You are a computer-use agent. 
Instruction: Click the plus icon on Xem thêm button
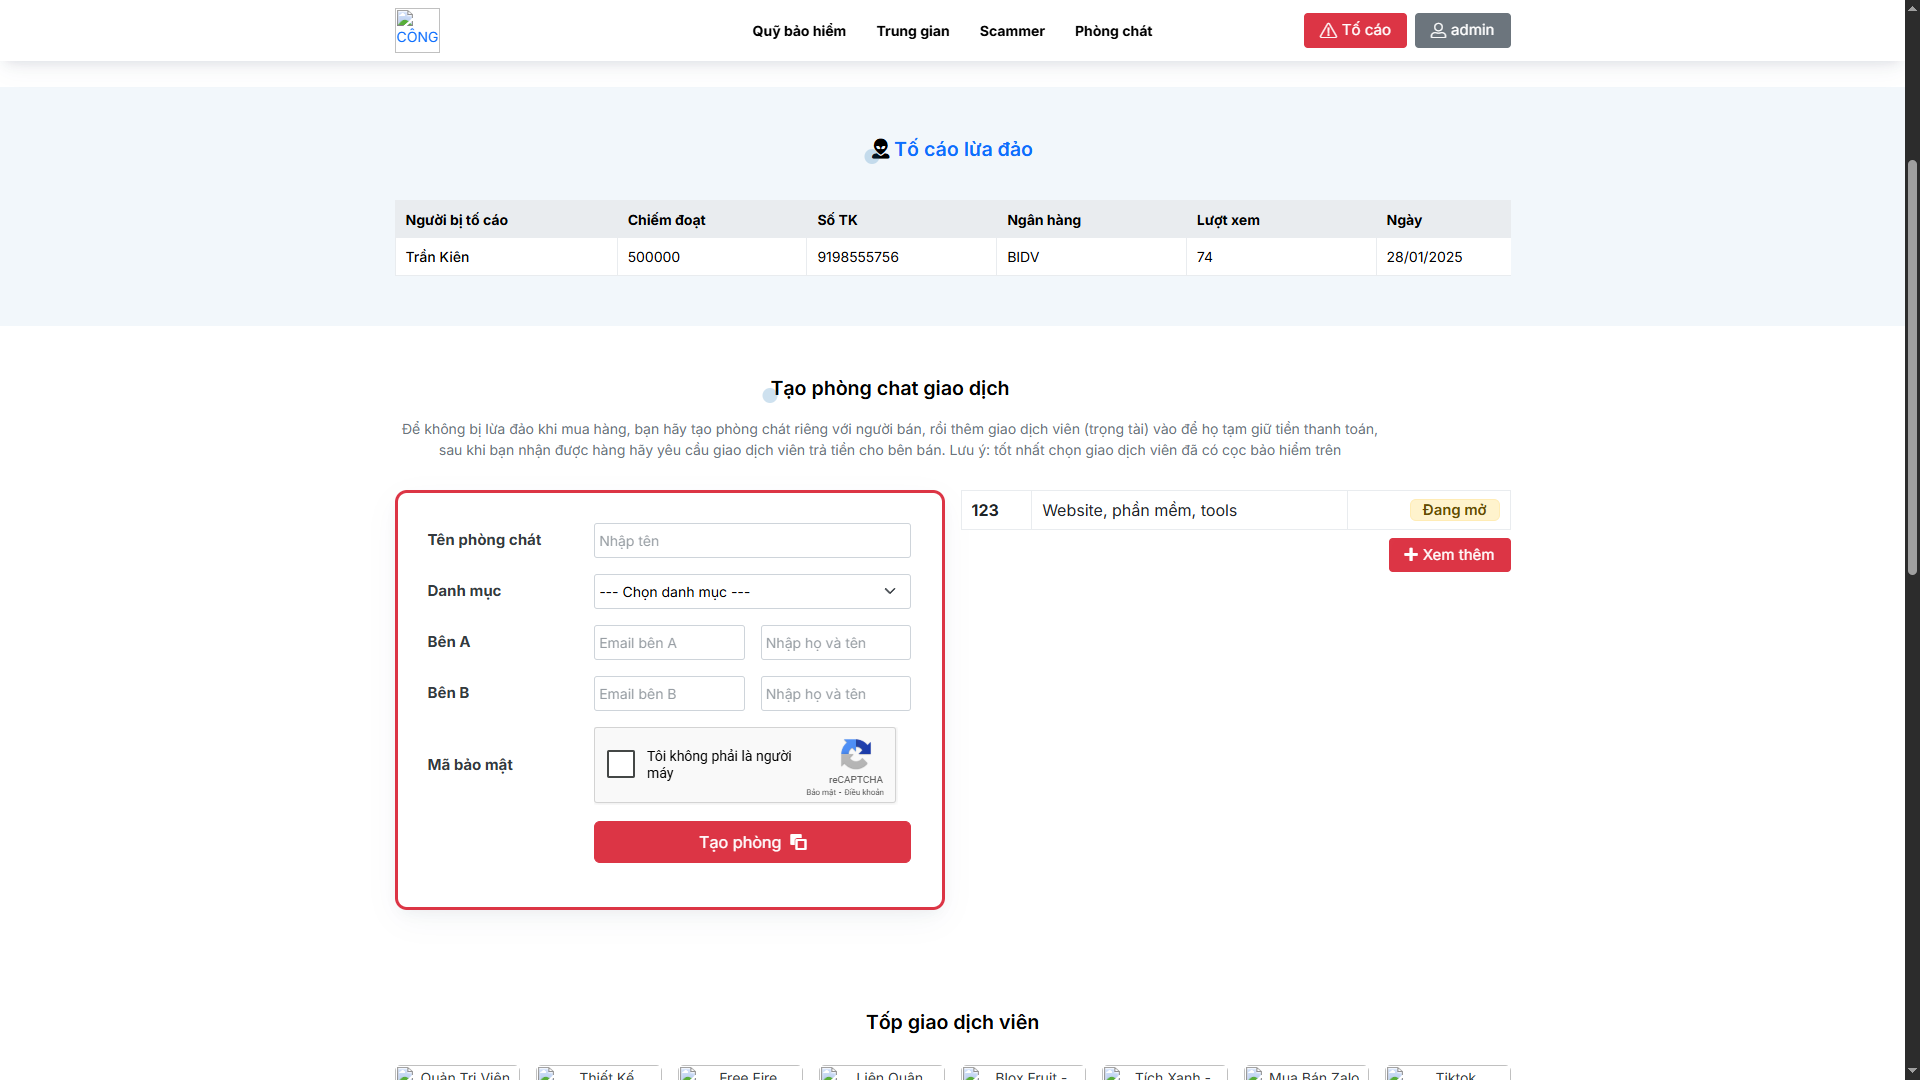click(1411, 555)
